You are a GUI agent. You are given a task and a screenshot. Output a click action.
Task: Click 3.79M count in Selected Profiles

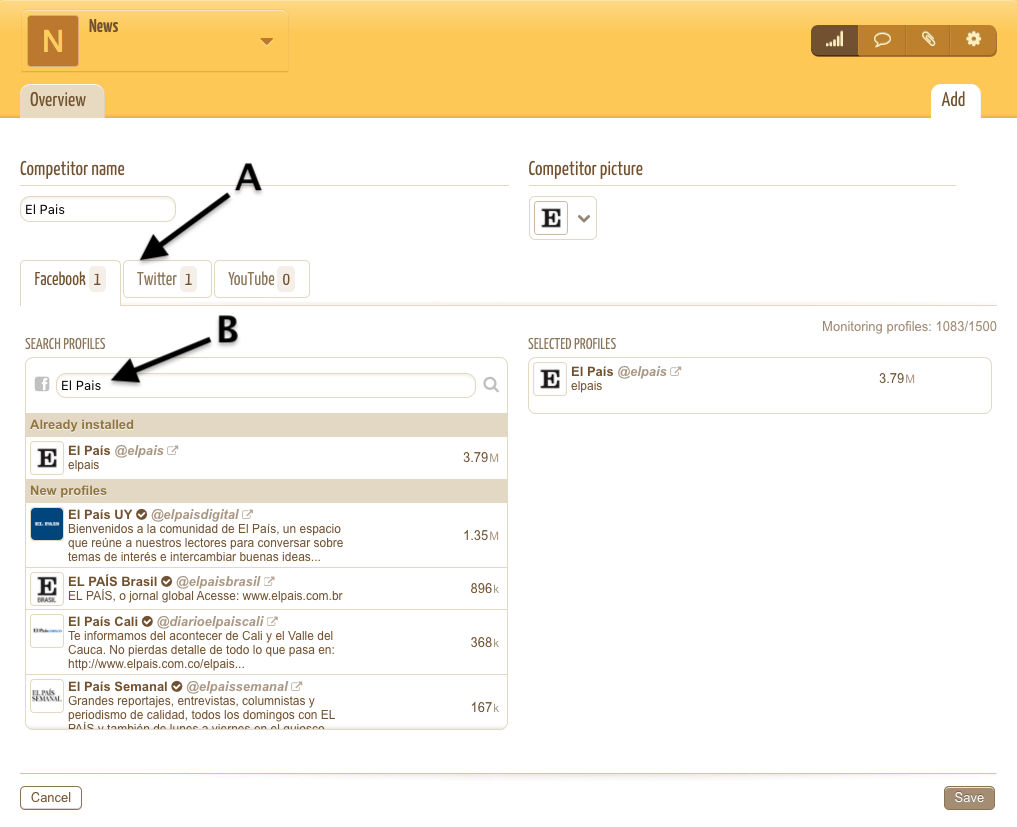click(896, 379)
